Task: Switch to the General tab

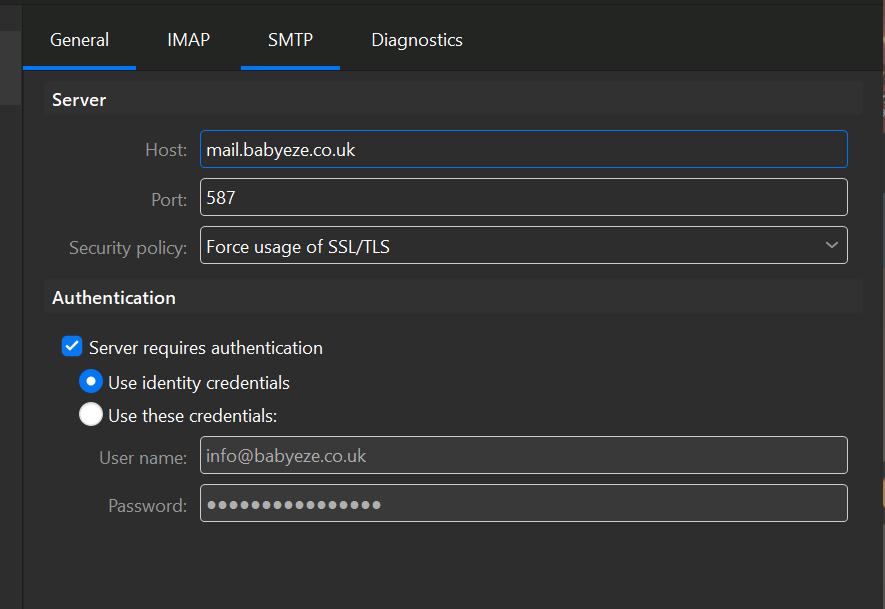Action: (79, 40)
